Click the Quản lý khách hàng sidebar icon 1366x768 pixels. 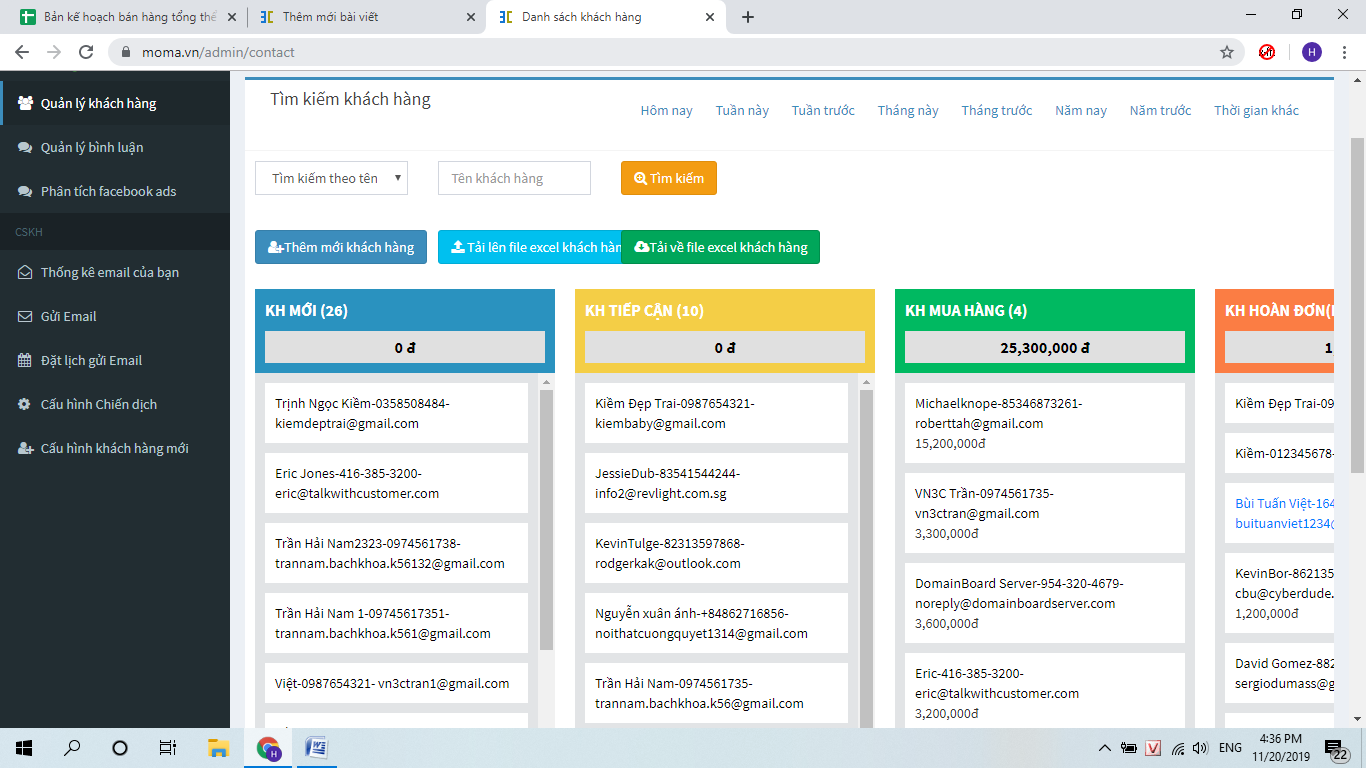tap(25, 103)
